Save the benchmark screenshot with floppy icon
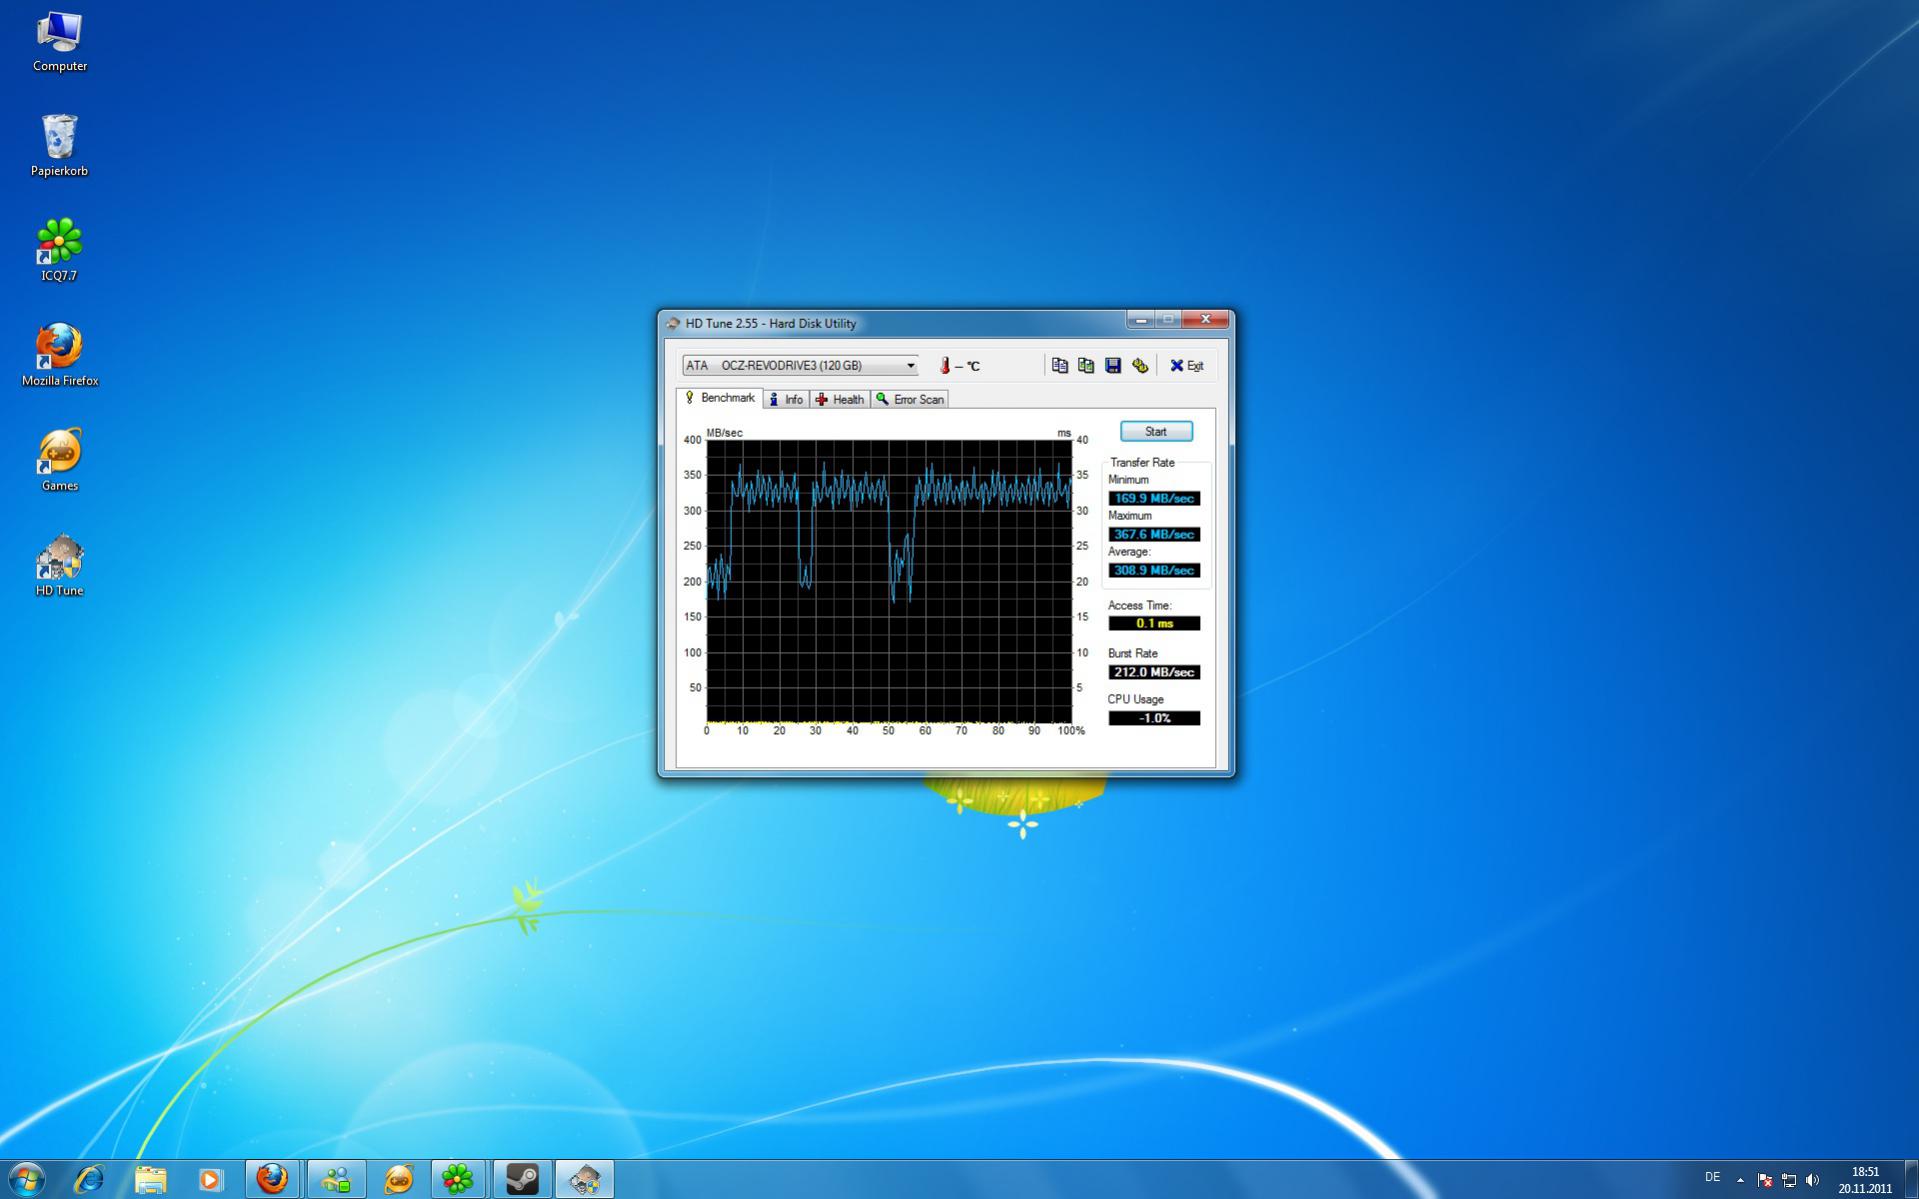1919x1199 pixels. point(1113,366)
